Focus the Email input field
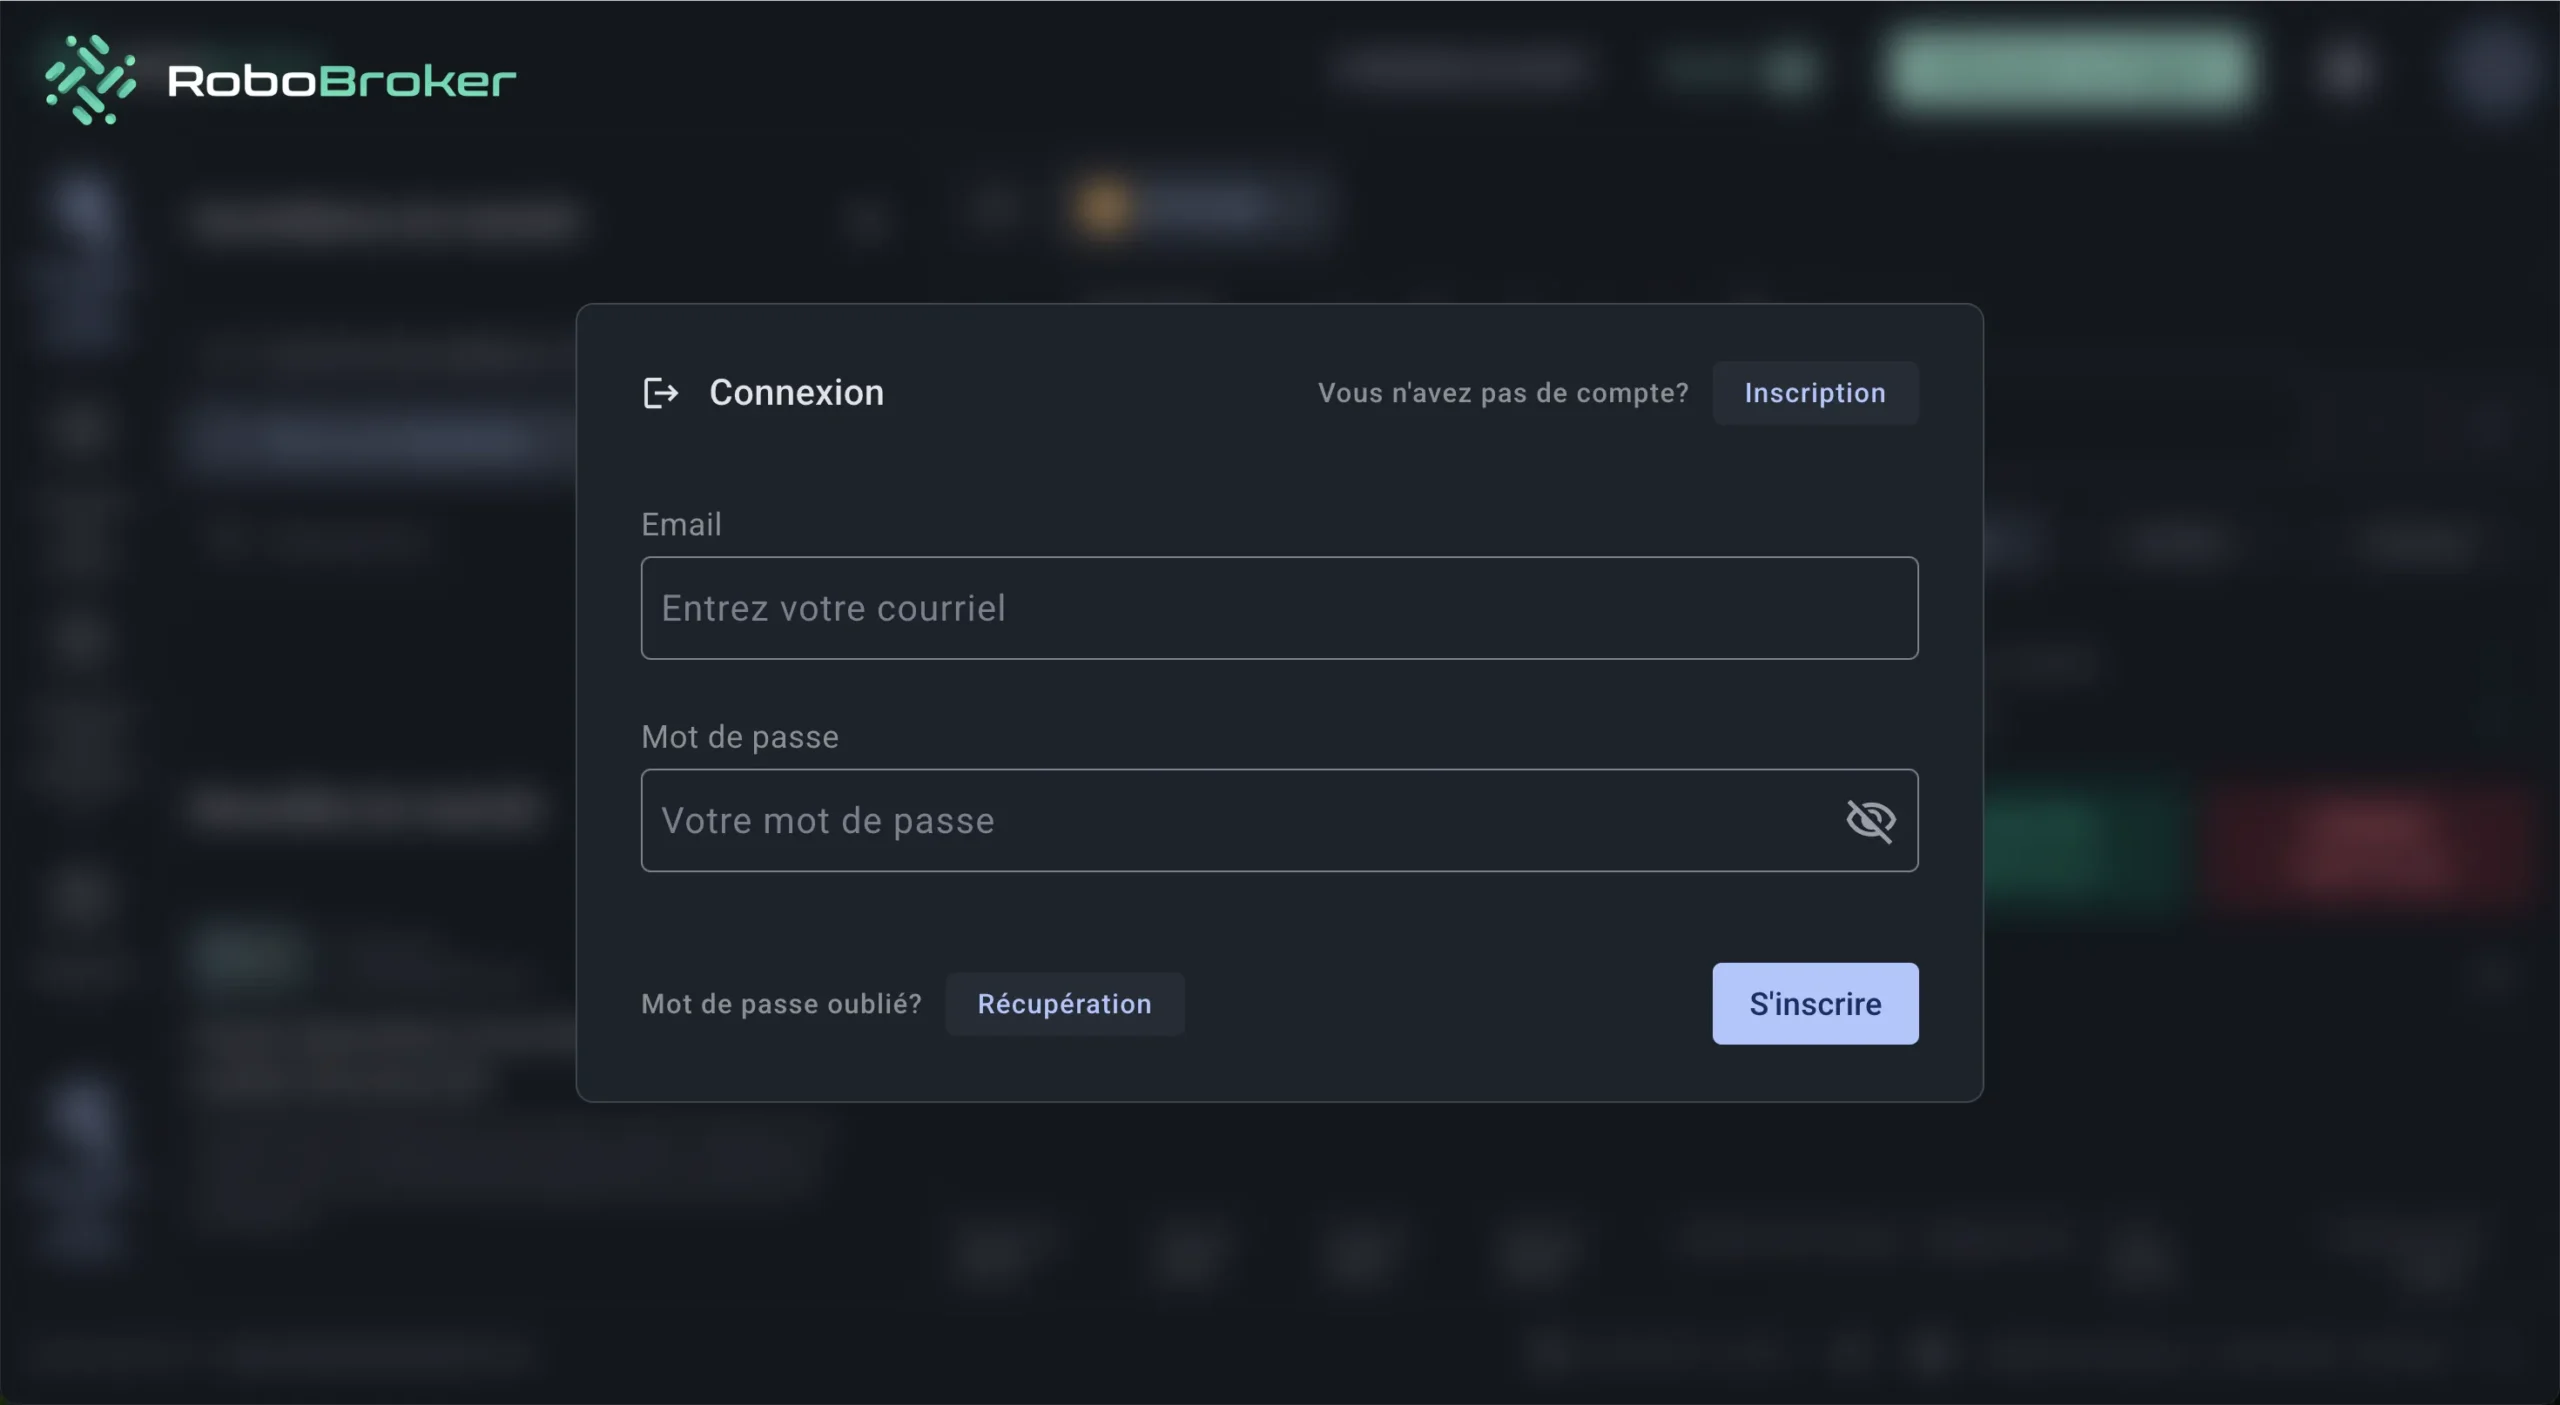2560x1405 pixels. 1279,608
